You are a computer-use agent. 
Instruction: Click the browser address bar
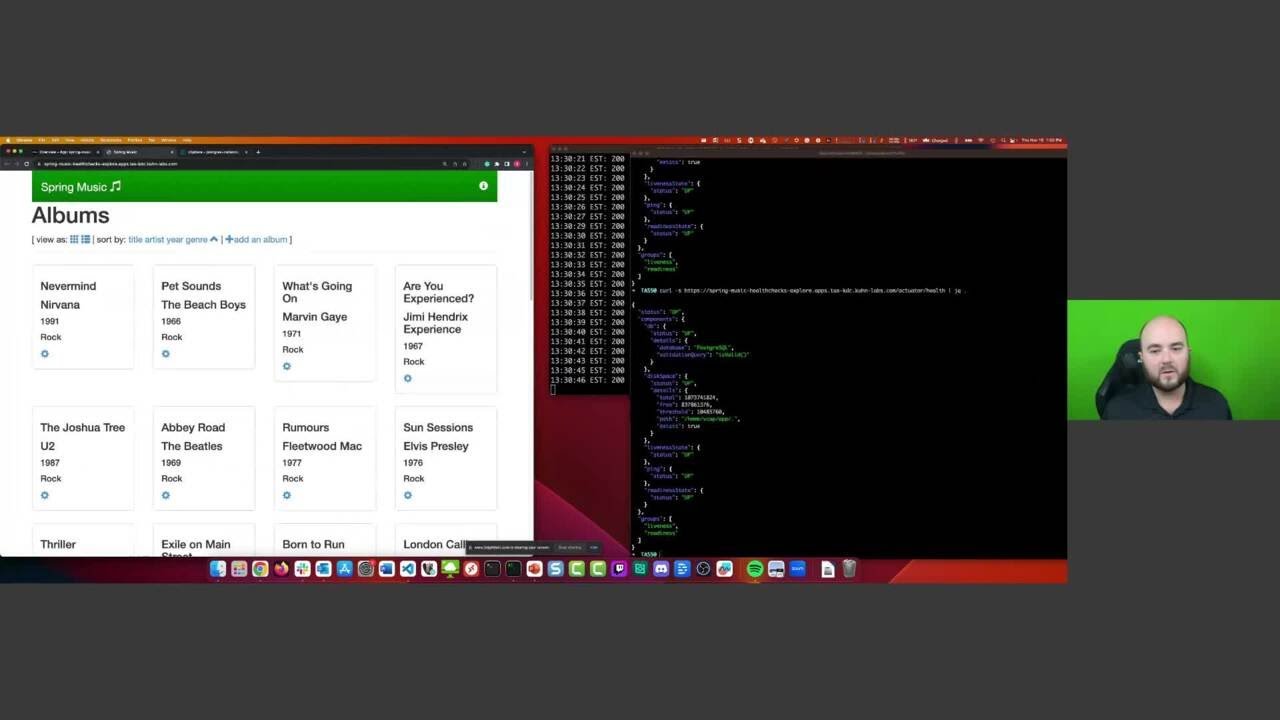point(200,163)
